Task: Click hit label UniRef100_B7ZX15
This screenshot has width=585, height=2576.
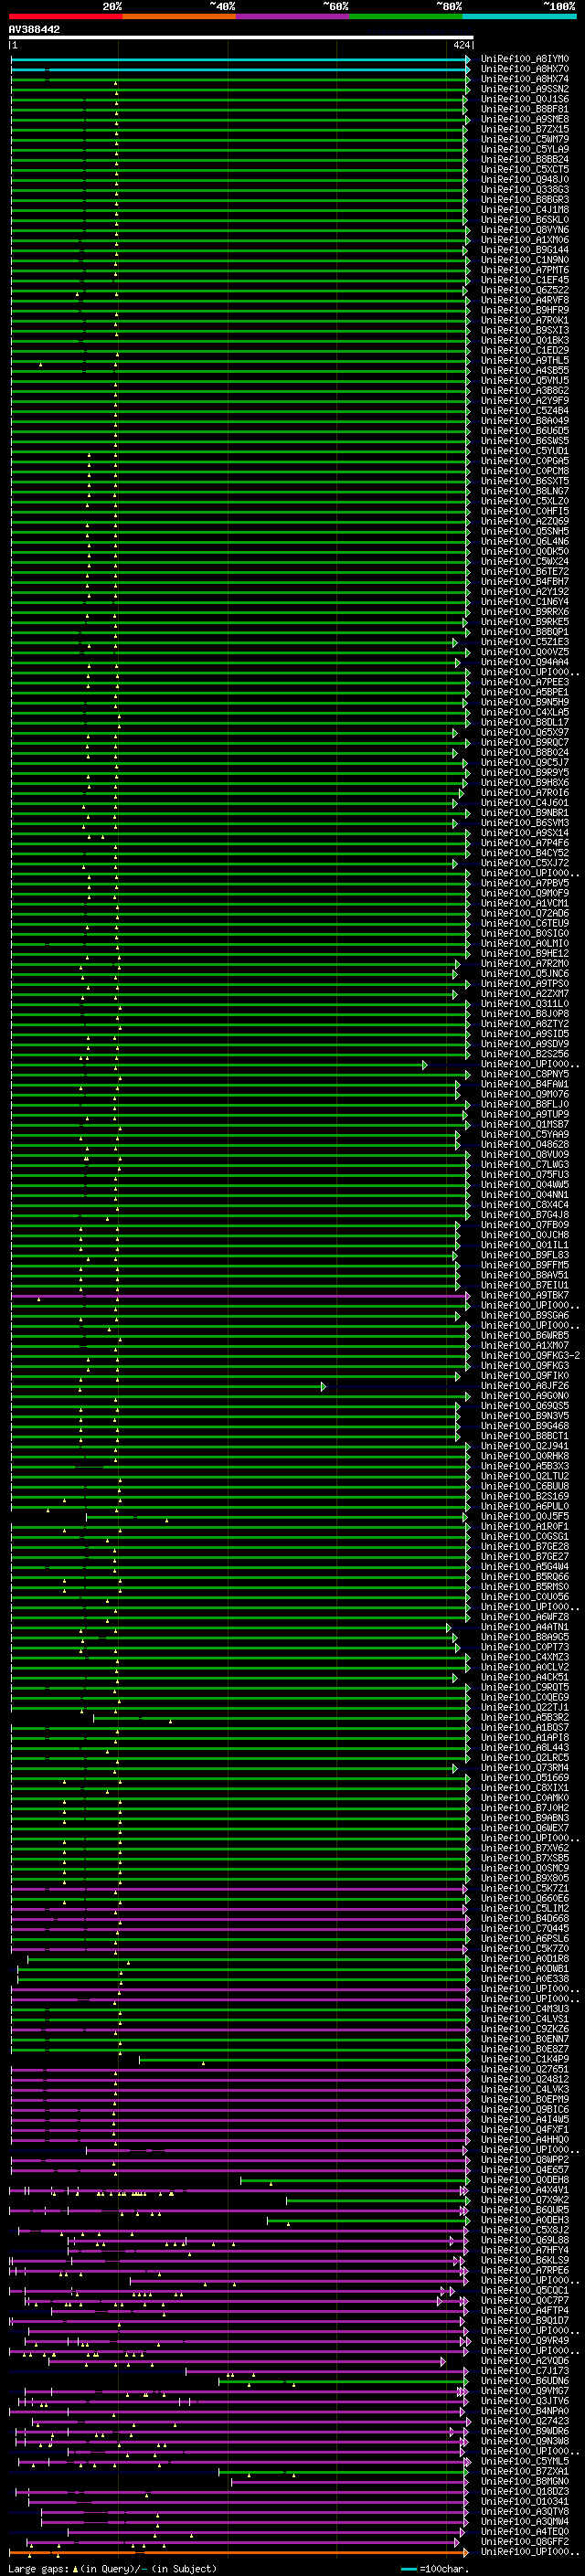Action: pyautogui.click(x=525, y=129)
